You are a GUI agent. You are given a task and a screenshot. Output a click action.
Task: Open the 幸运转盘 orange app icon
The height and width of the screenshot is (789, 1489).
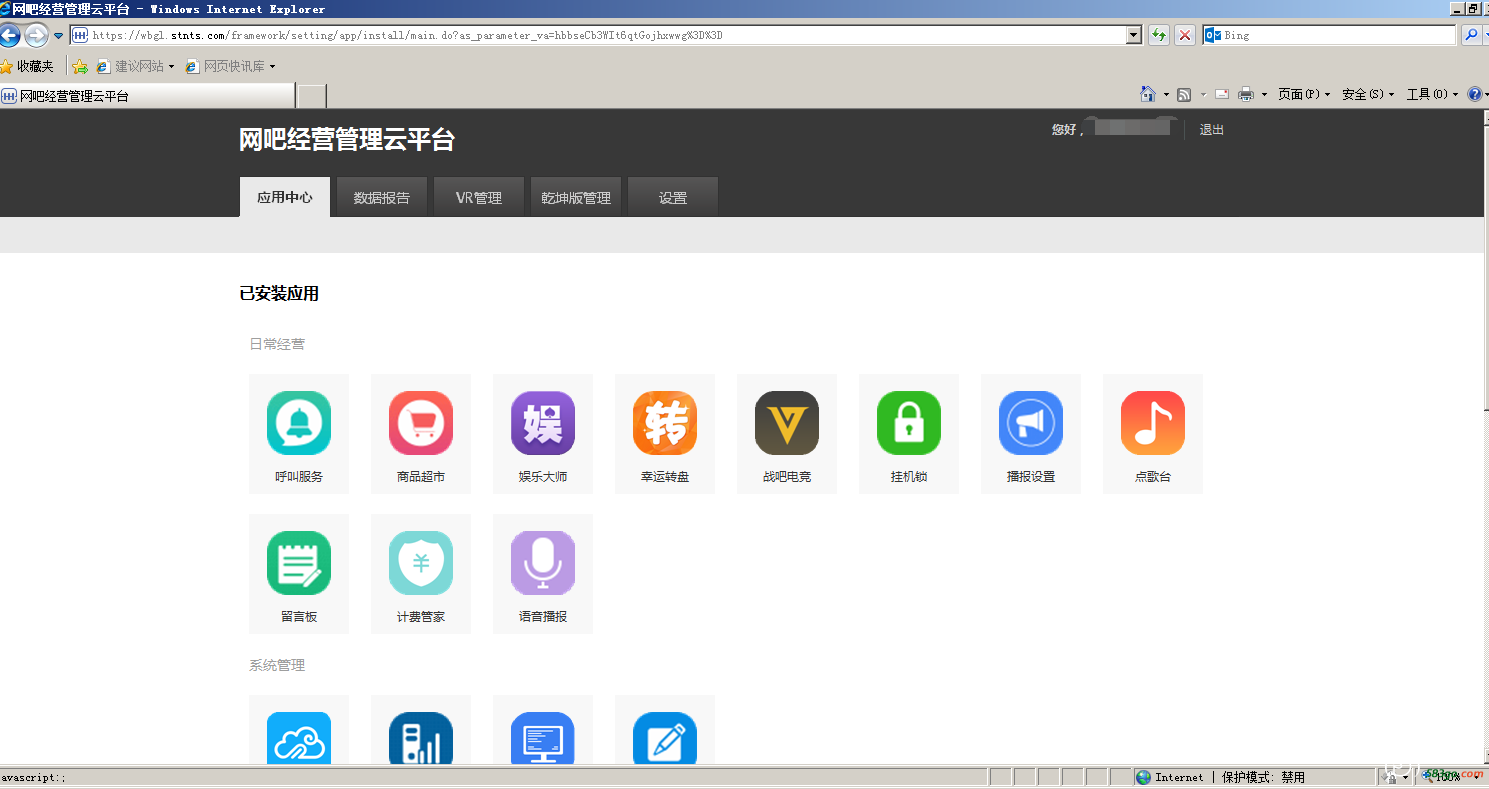tap(665, 423)
